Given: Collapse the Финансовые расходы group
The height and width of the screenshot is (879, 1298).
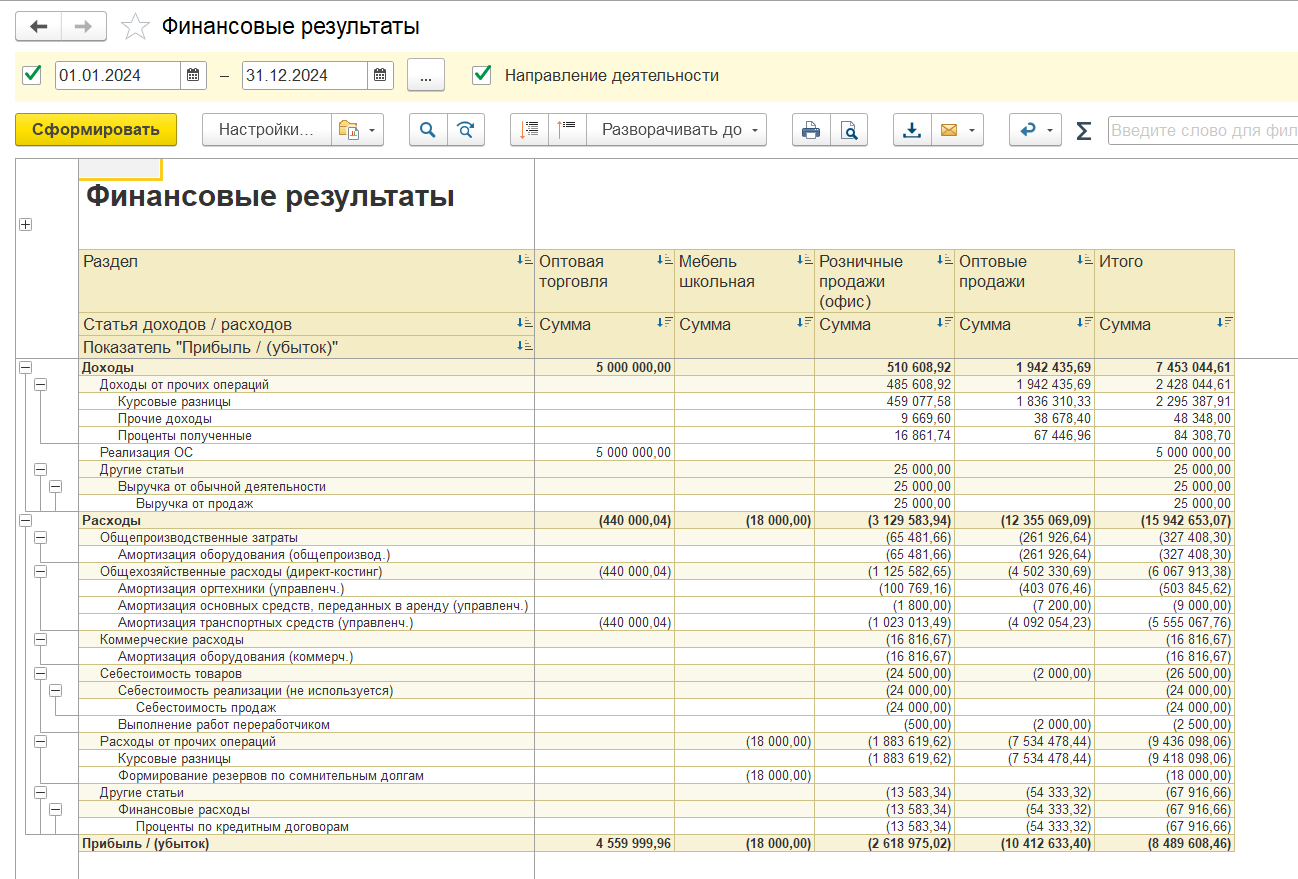Looking at the screenshot, I should pyautogui.click(x=55, y=810).
